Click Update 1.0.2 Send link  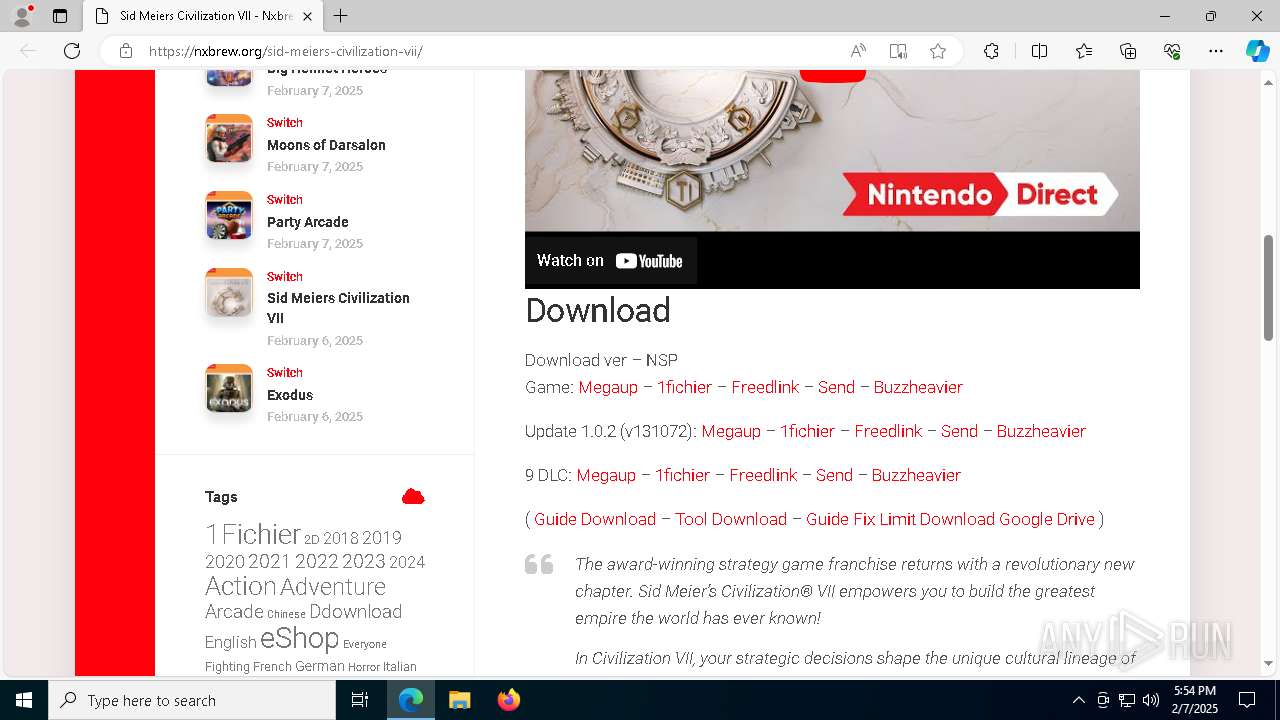point(959,431)
